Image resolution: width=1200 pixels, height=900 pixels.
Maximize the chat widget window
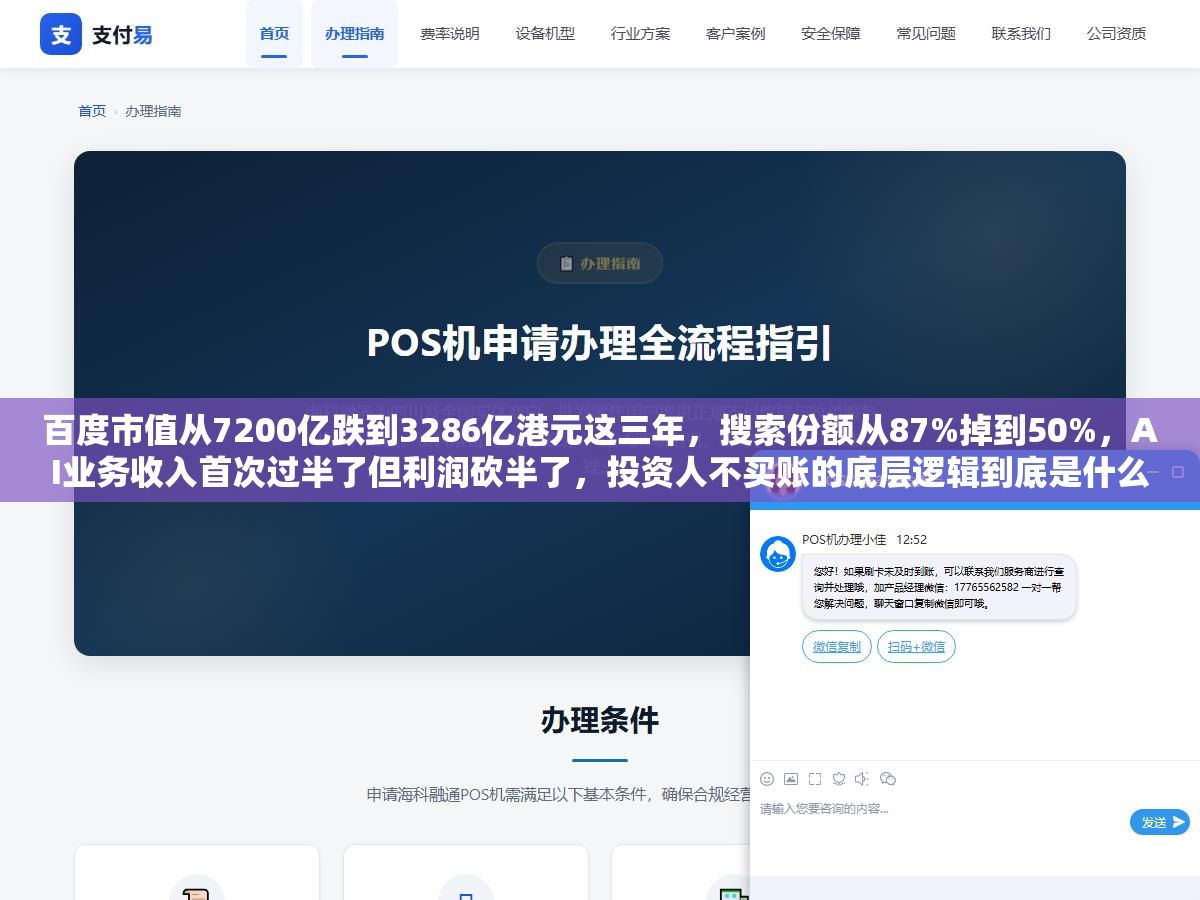1177,472
